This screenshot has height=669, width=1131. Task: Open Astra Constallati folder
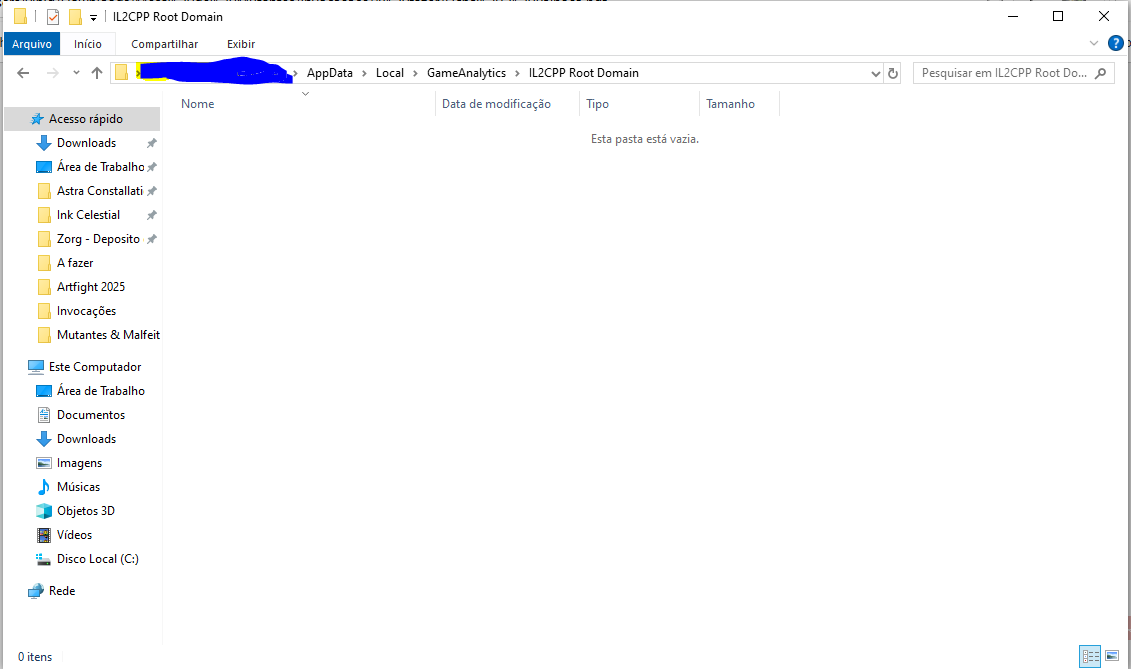pyautogui.click(x=100, y=191)
